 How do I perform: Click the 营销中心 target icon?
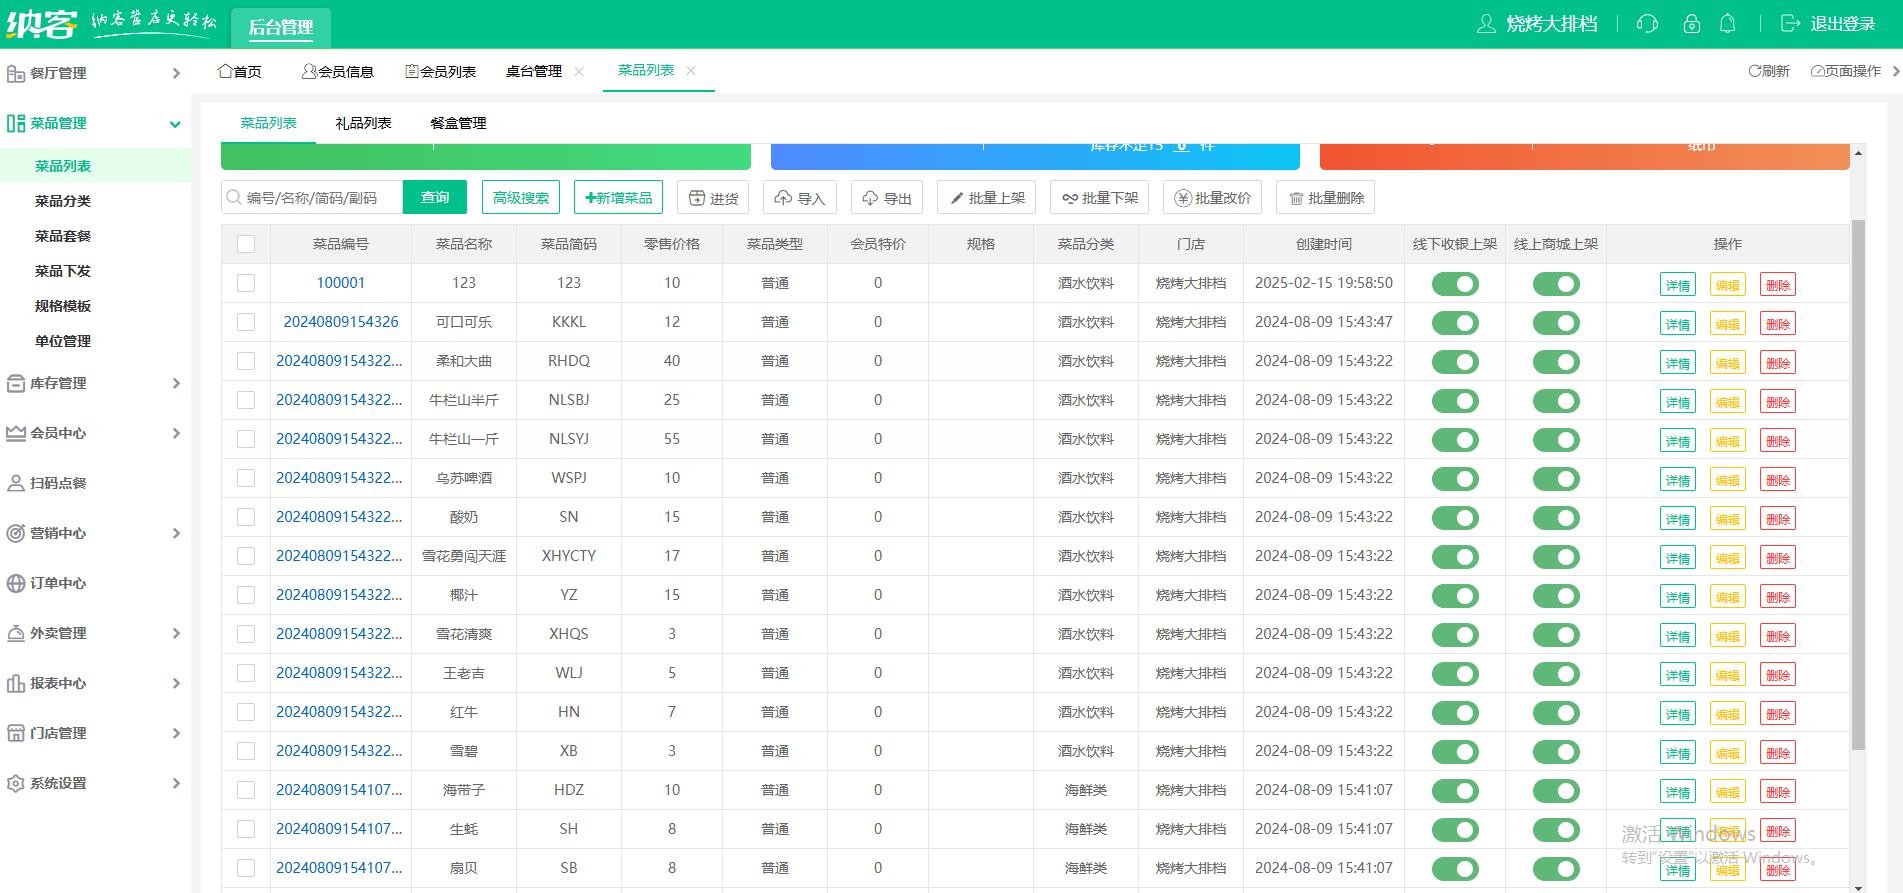click(x=16, y=533)
